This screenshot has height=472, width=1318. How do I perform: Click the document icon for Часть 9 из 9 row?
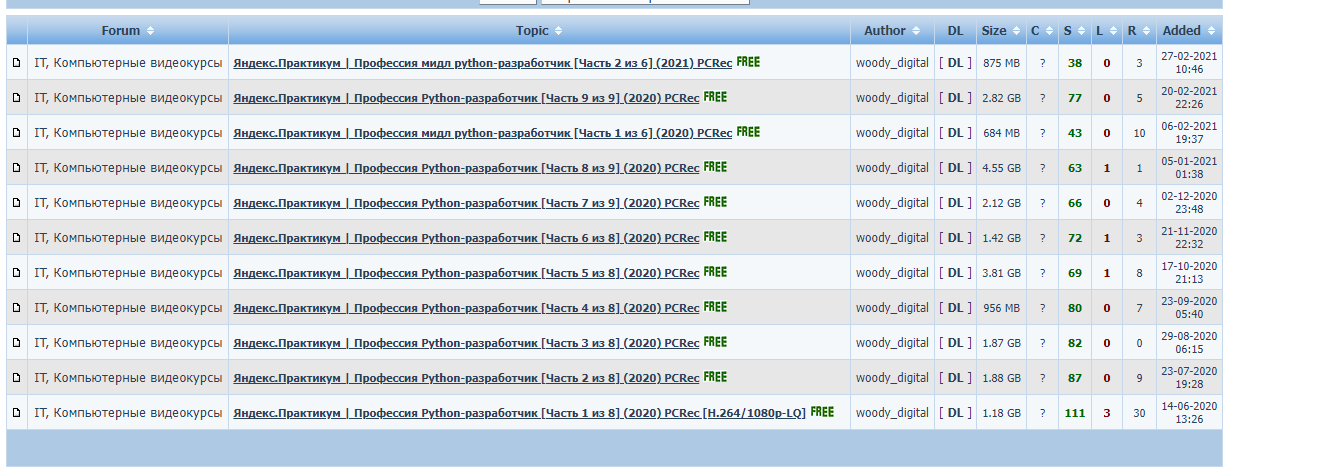point(16,98)
